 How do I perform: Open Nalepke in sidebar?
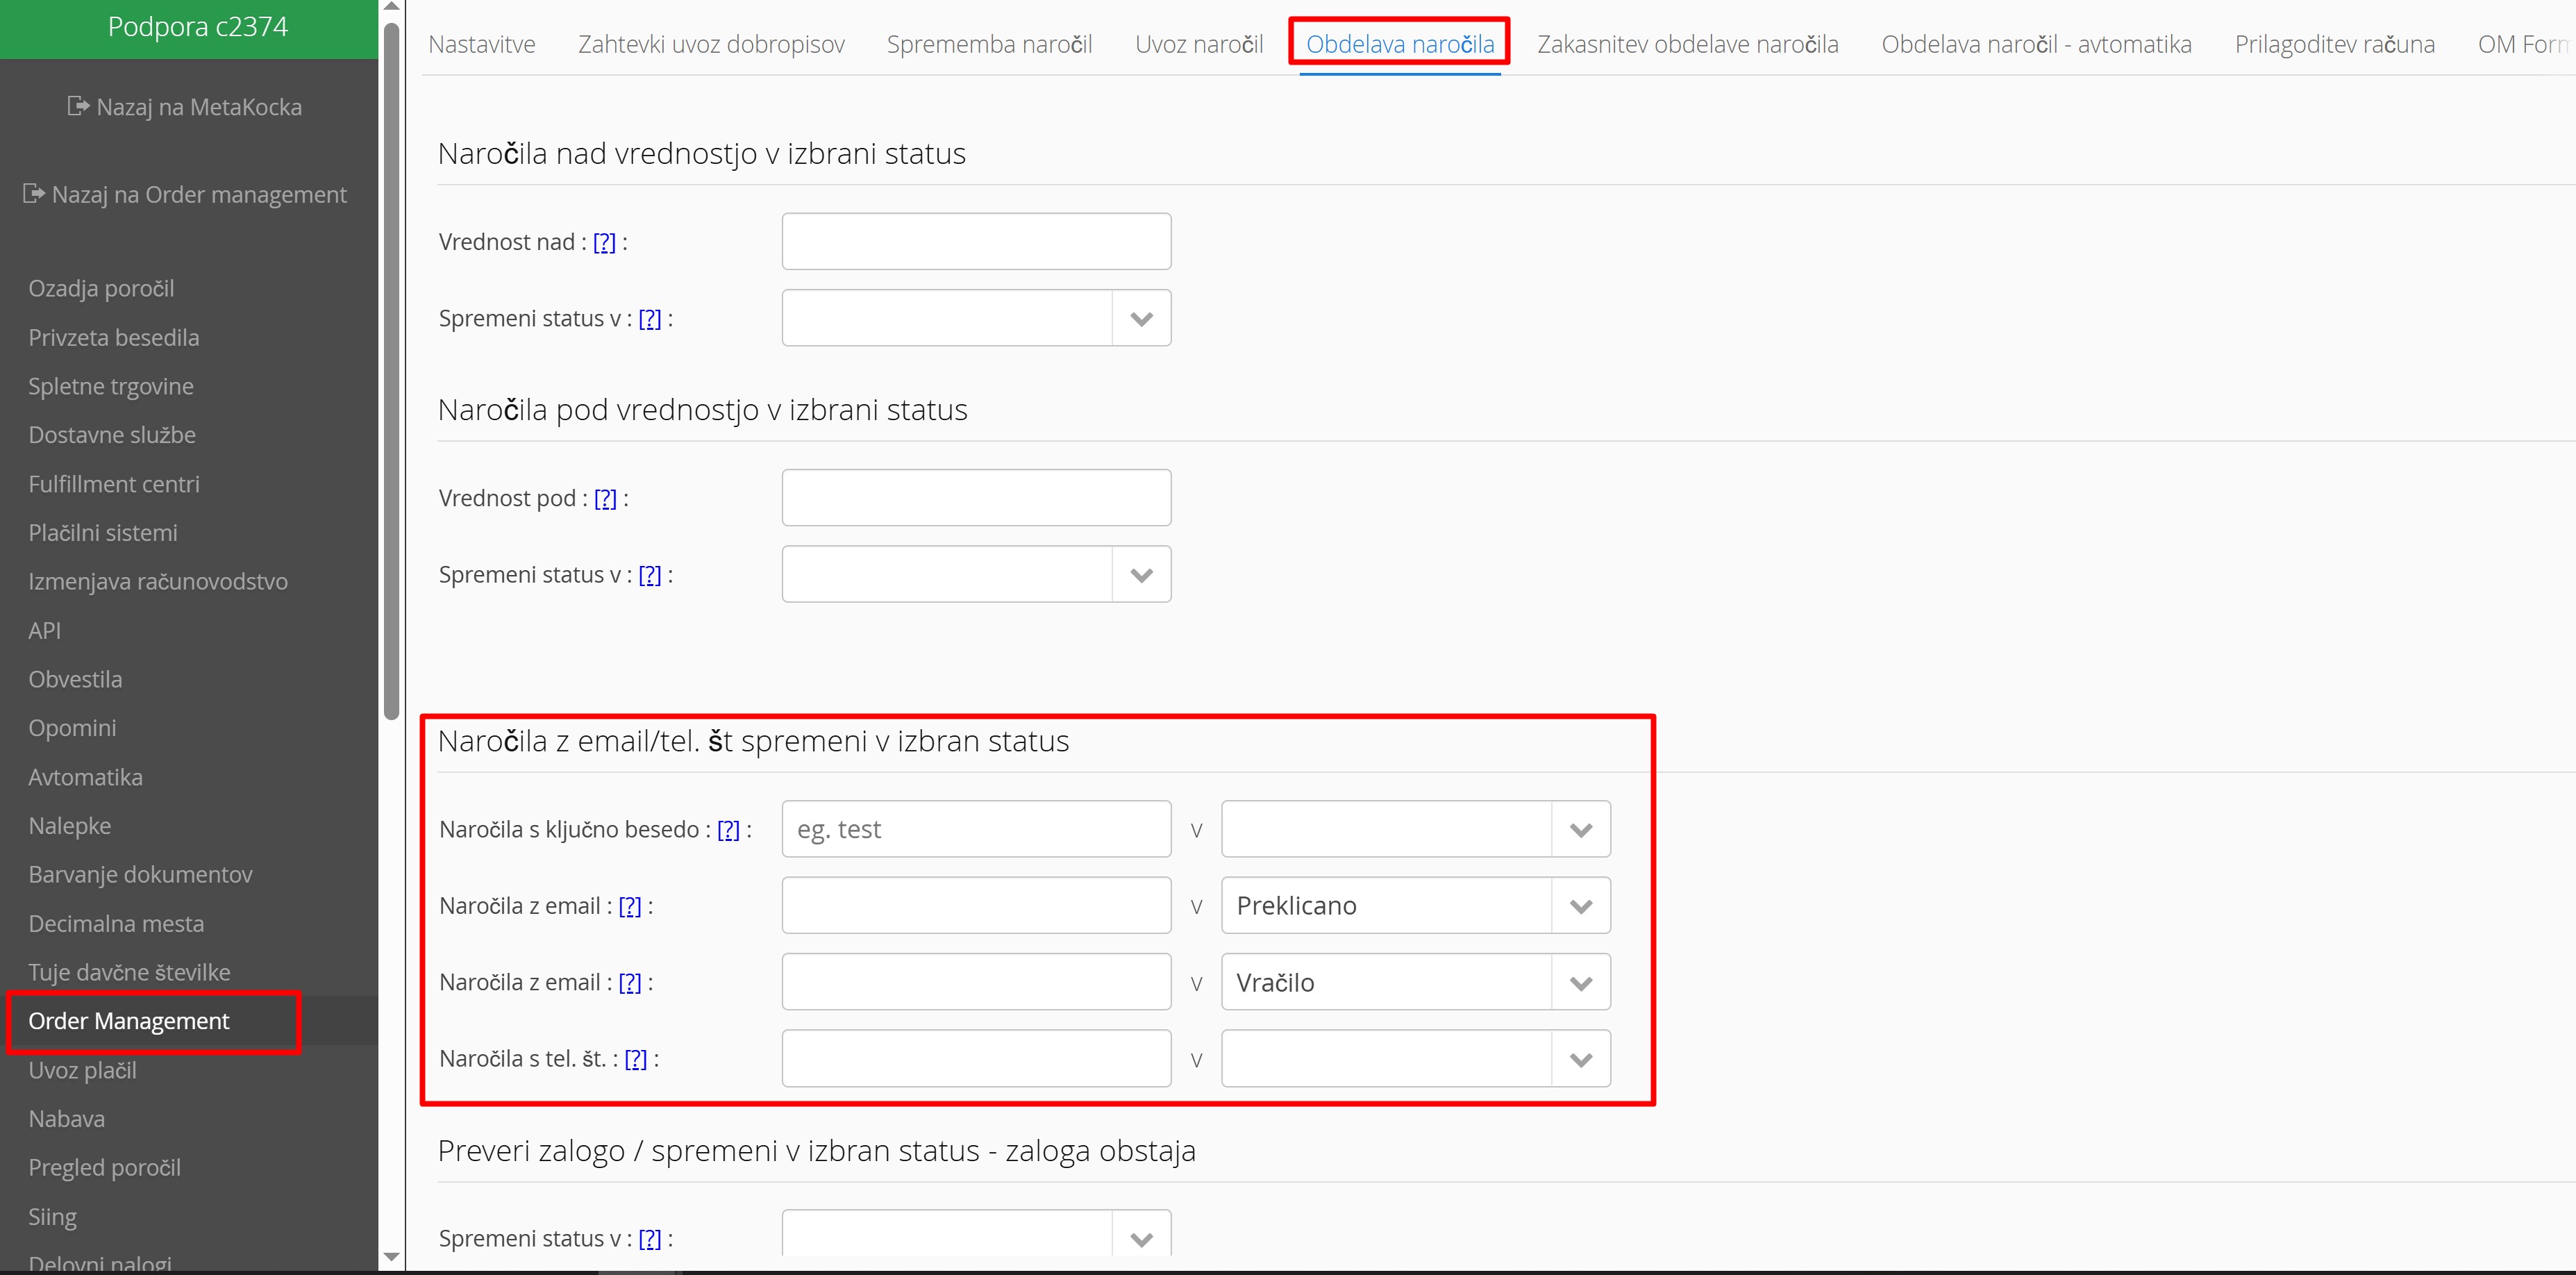70,826
